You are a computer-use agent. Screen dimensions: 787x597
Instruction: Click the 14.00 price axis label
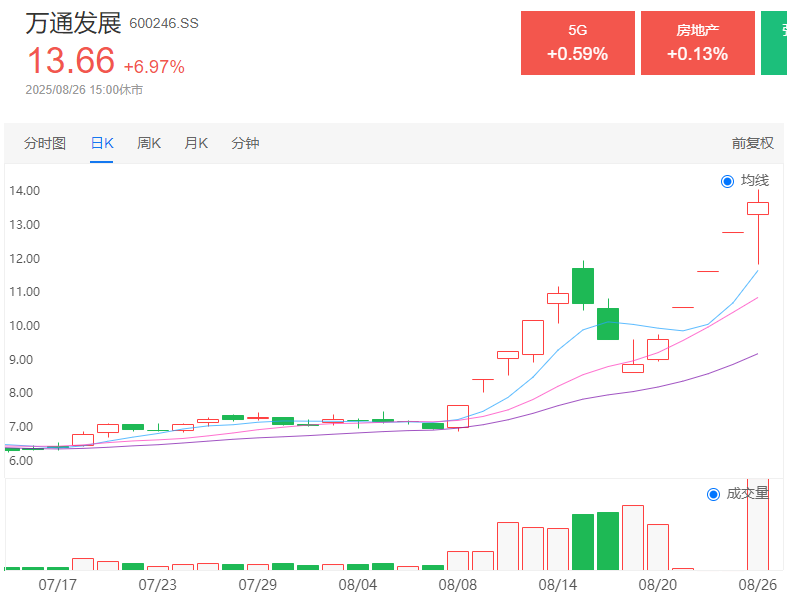[x=24, y=191]
